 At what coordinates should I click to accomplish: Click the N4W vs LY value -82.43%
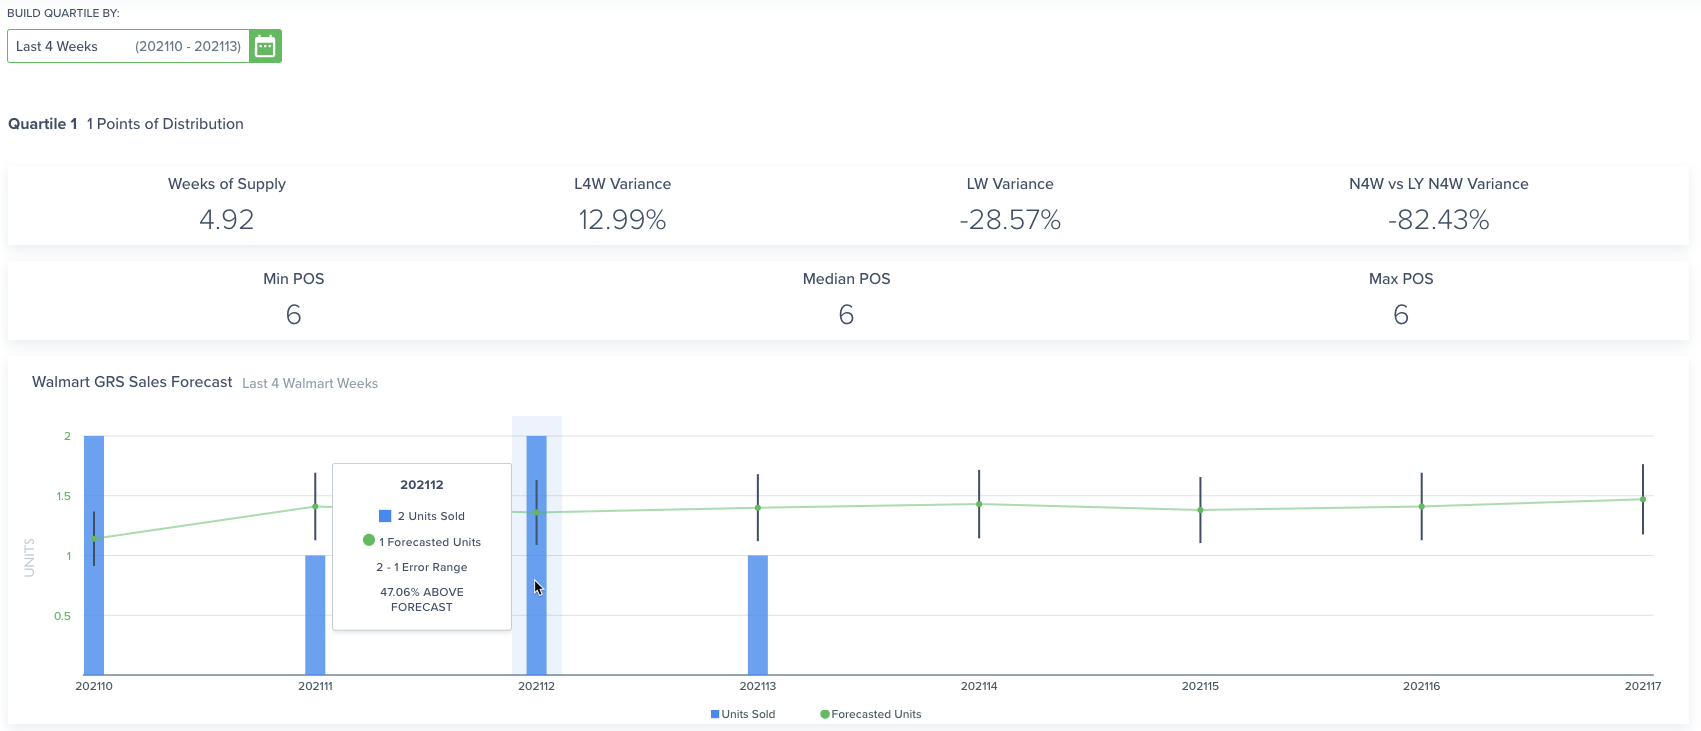tap(1438, 219)
